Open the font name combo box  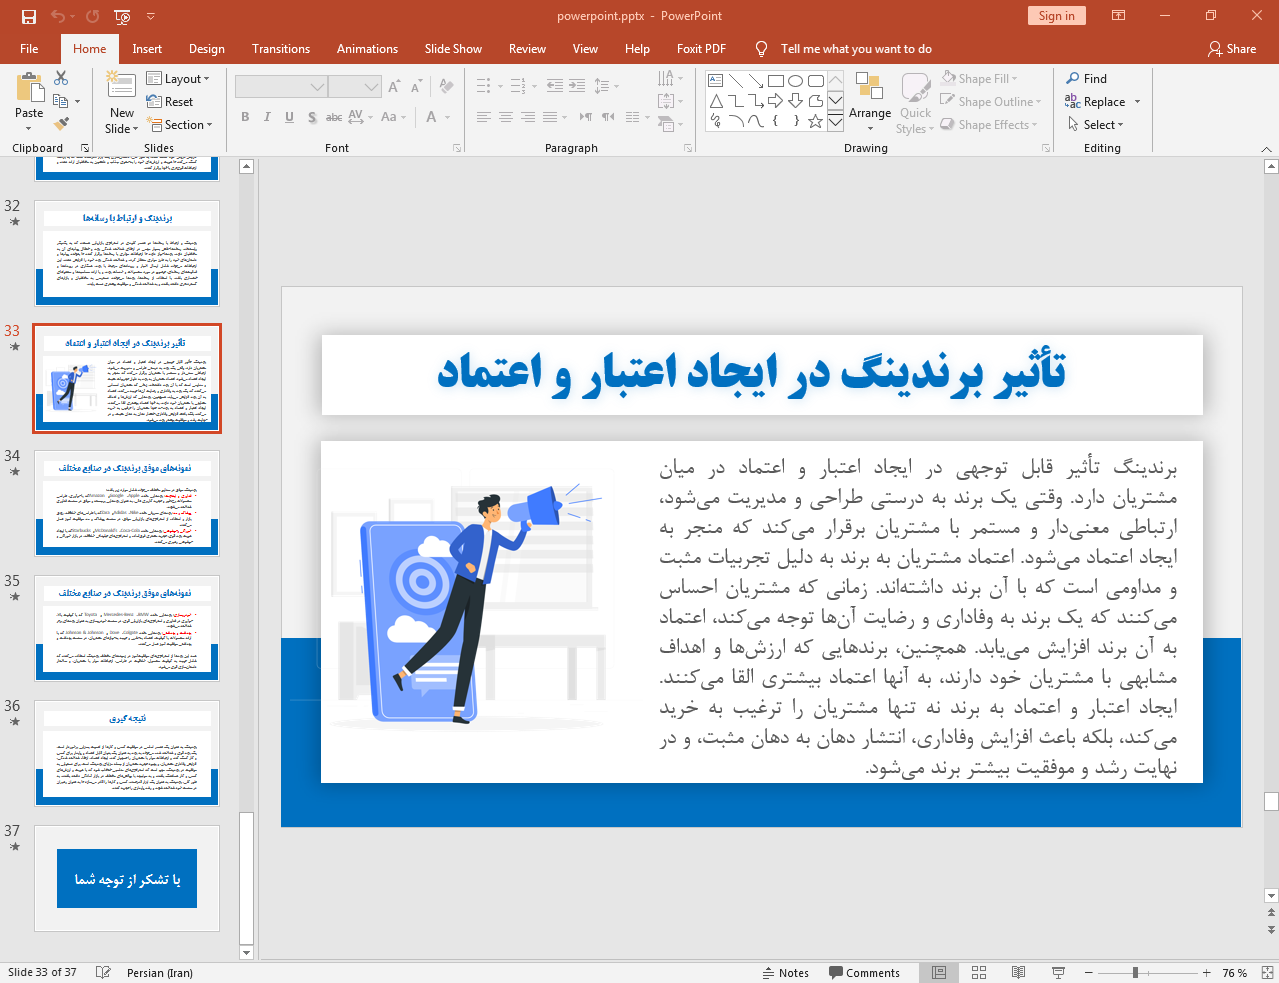point(281,87)
